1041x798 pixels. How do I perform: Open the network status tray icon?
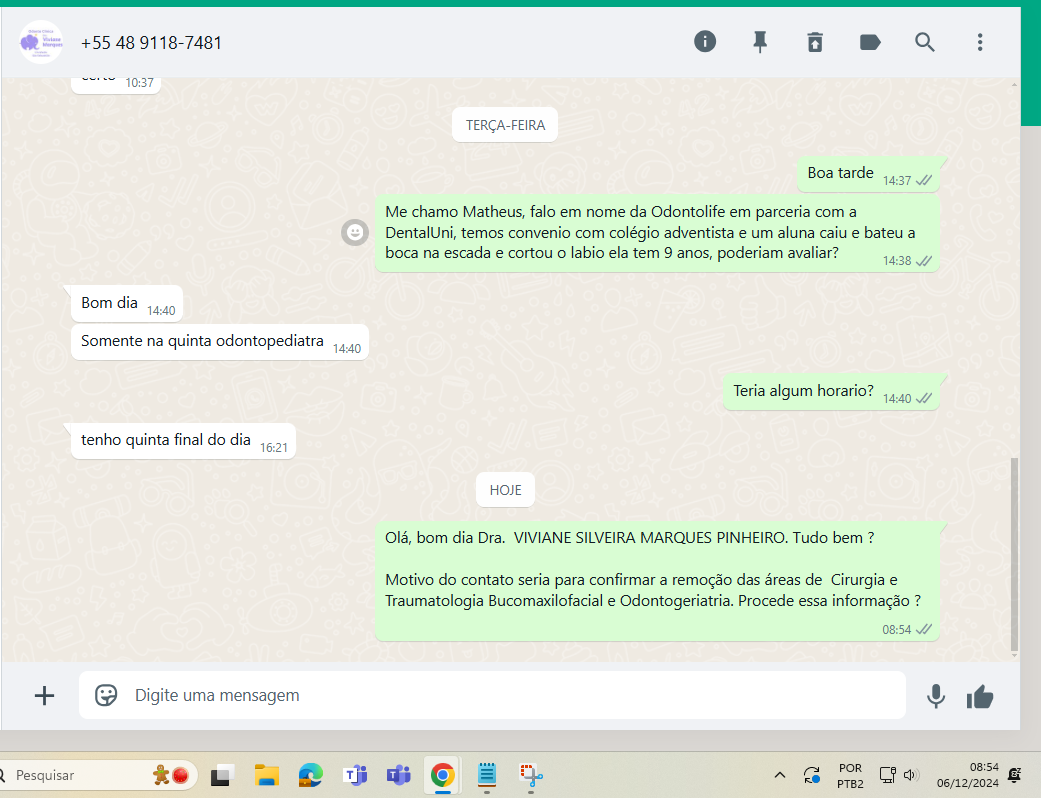coord(887,775)
